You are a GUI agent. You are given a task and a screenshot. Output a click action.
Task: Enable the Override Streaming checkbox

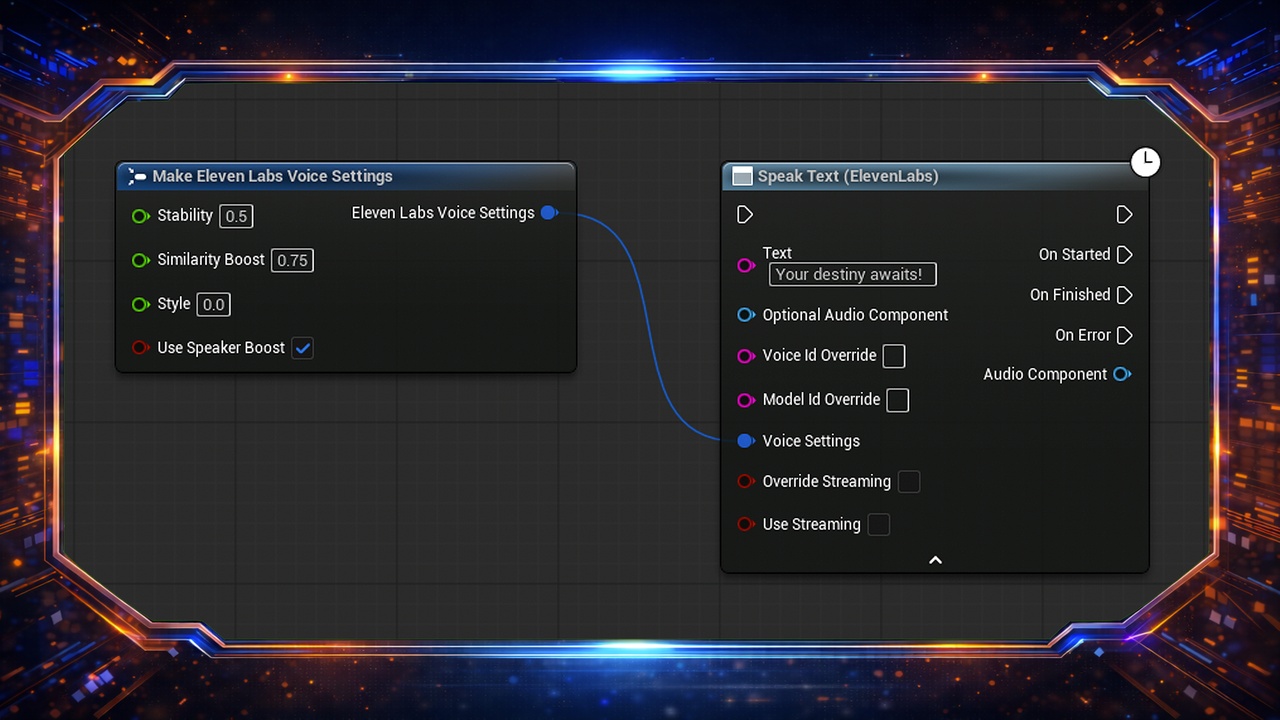pos(908,482)
